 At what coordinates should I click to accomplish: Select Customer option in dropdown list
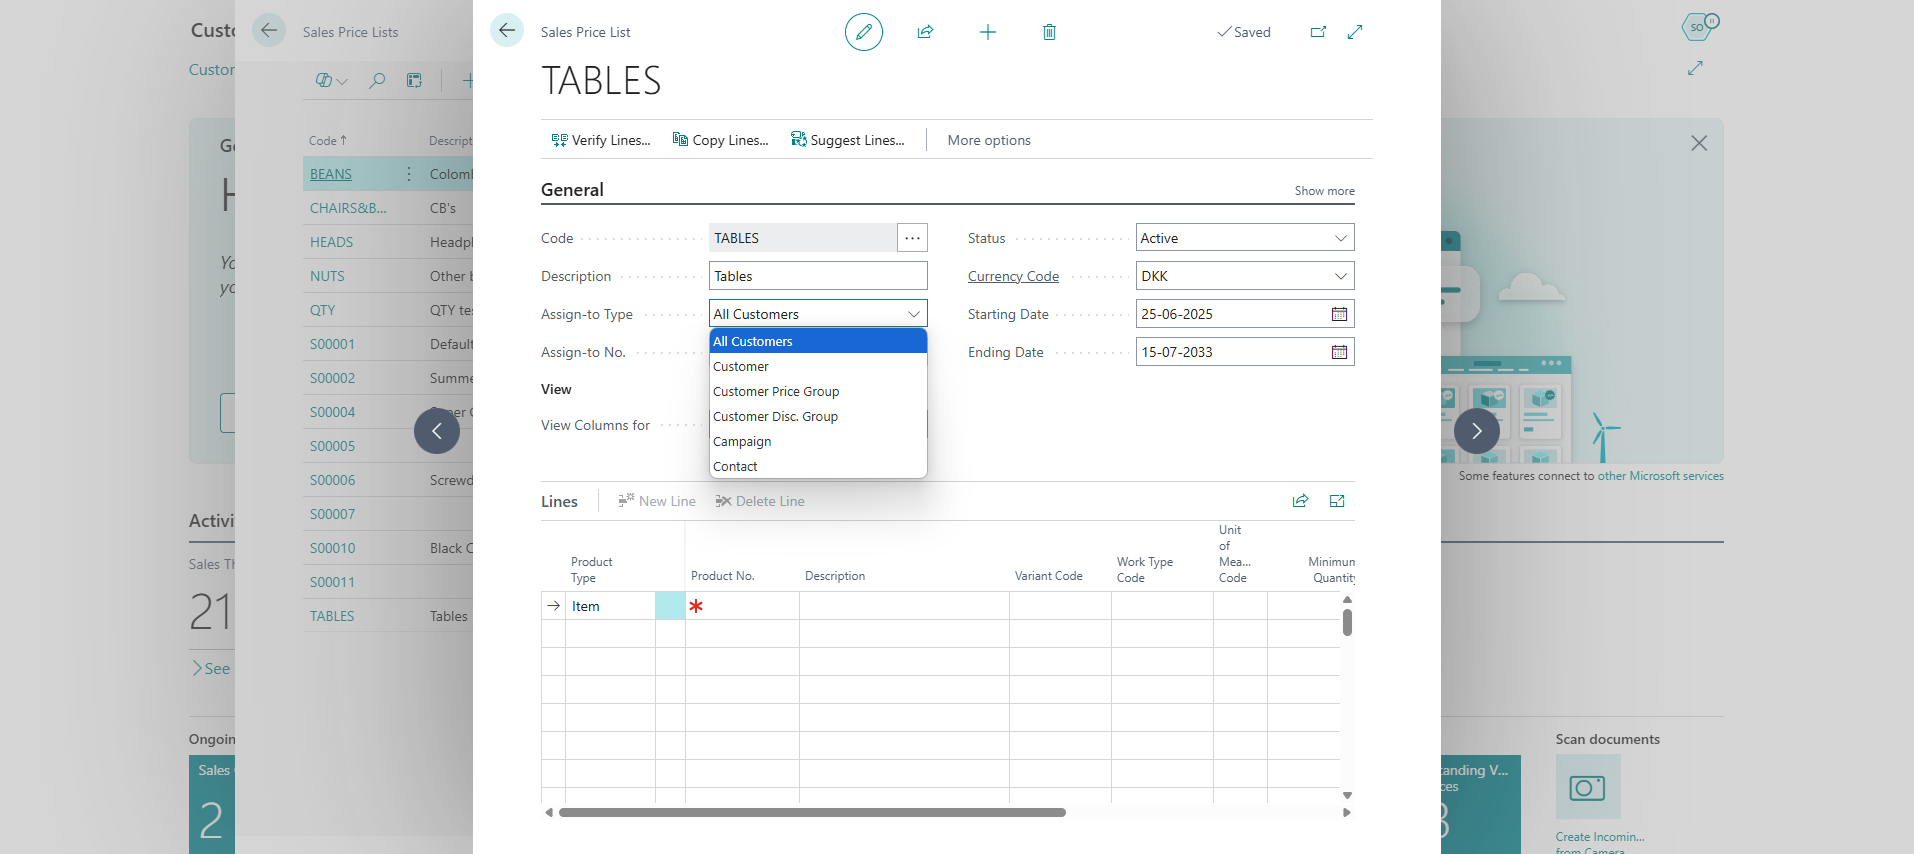(x=818, y=366)
